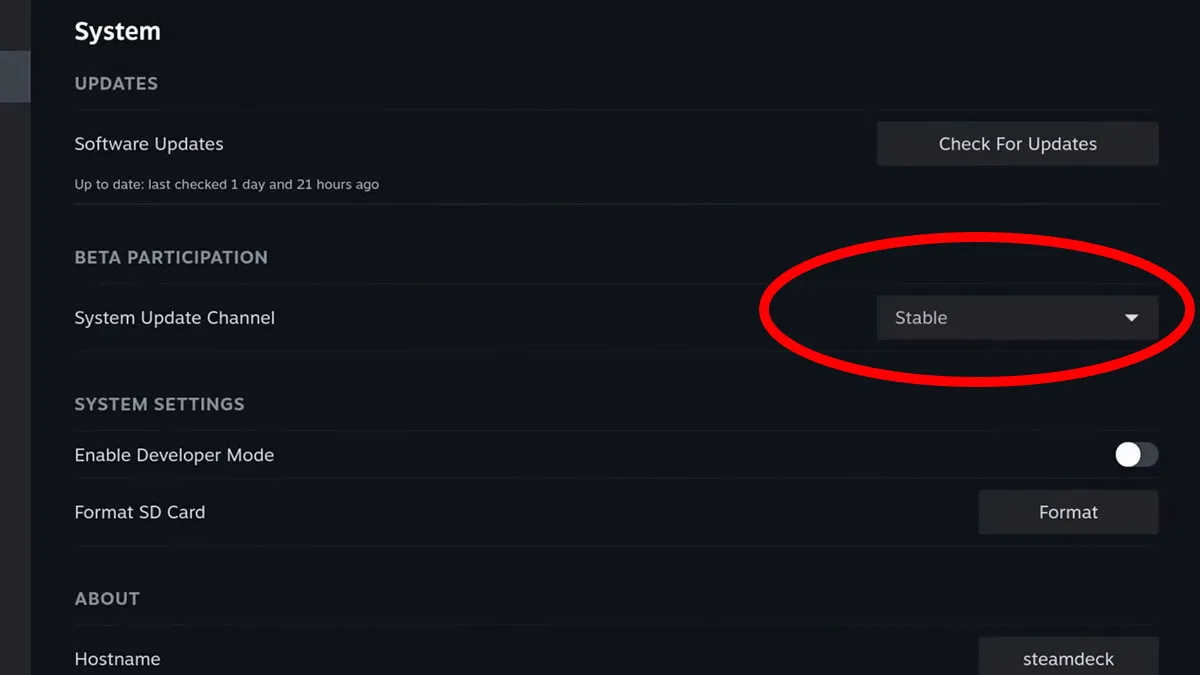The image size is (1200, 675).
Task: Click the 'Up to date: last checked' status text
Action: pos(226,184)
